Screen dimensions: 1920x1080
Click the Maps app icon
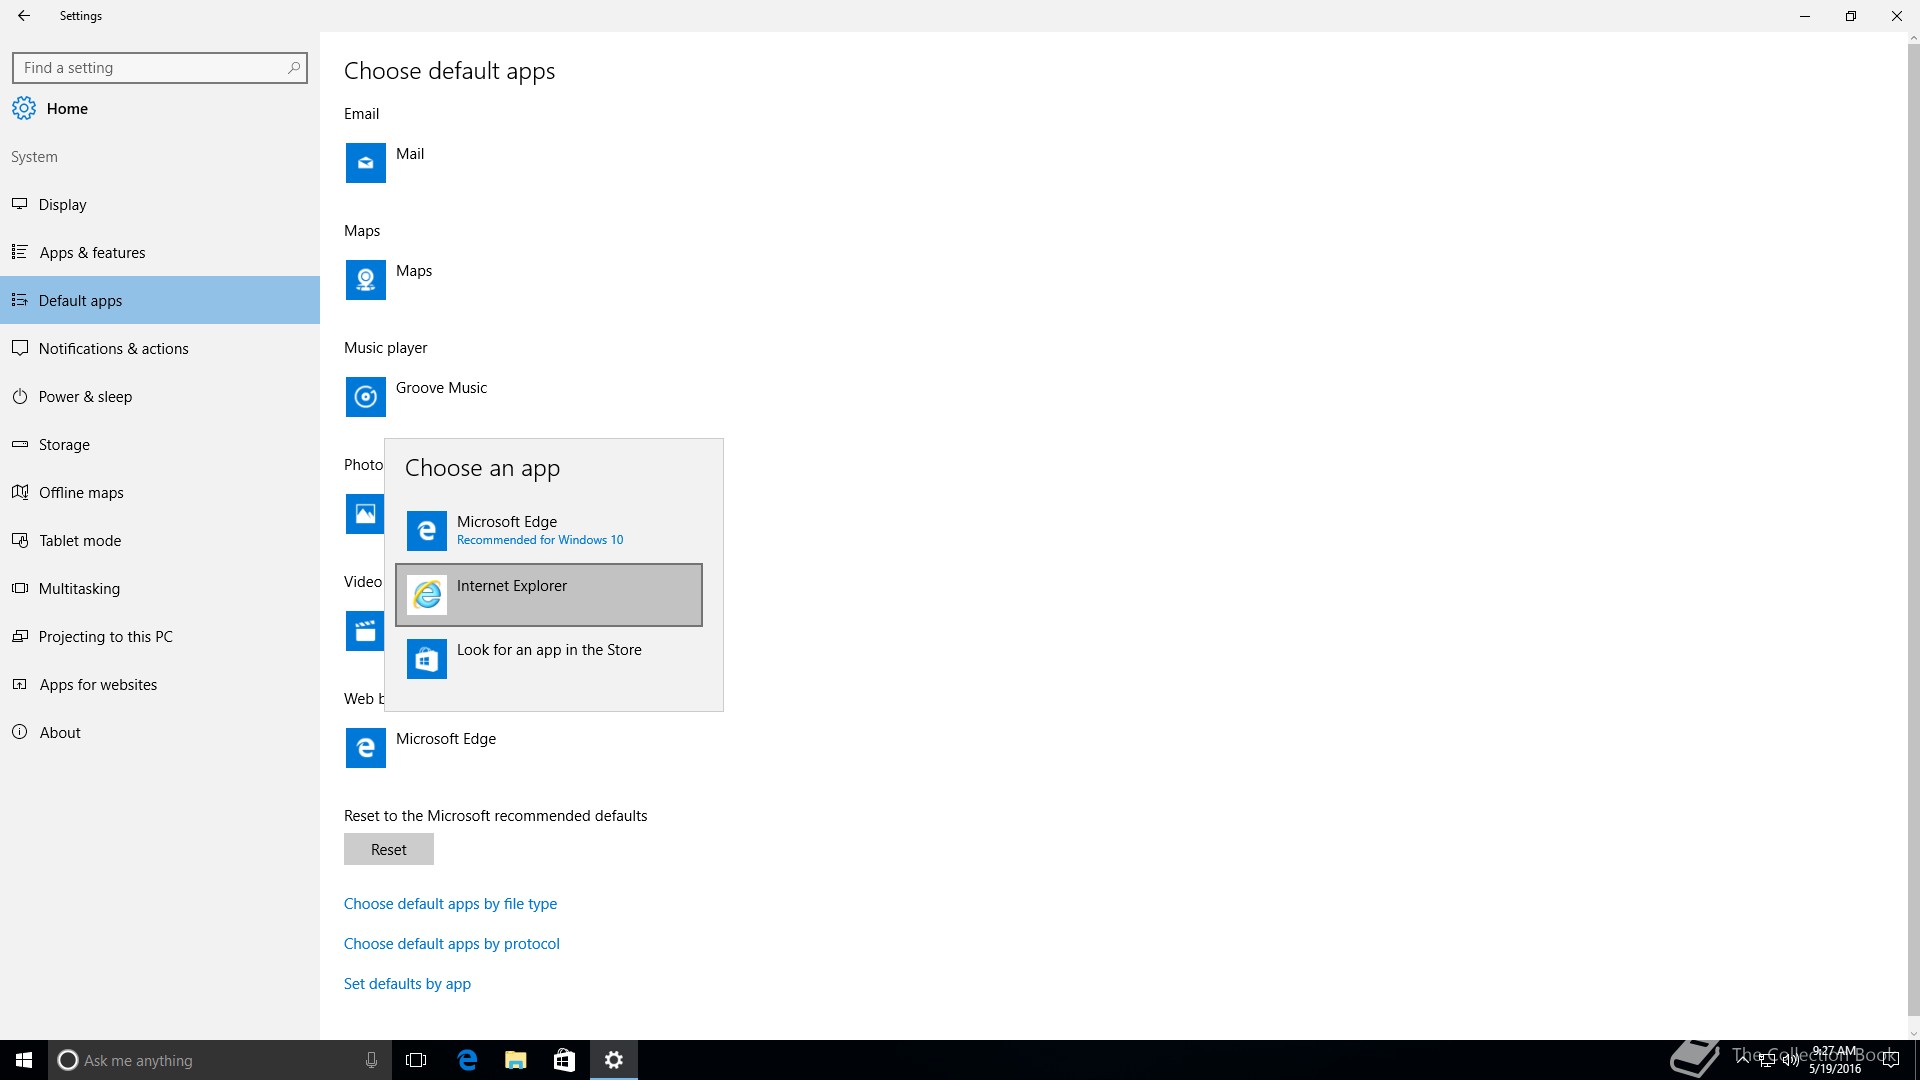point(365,280)
